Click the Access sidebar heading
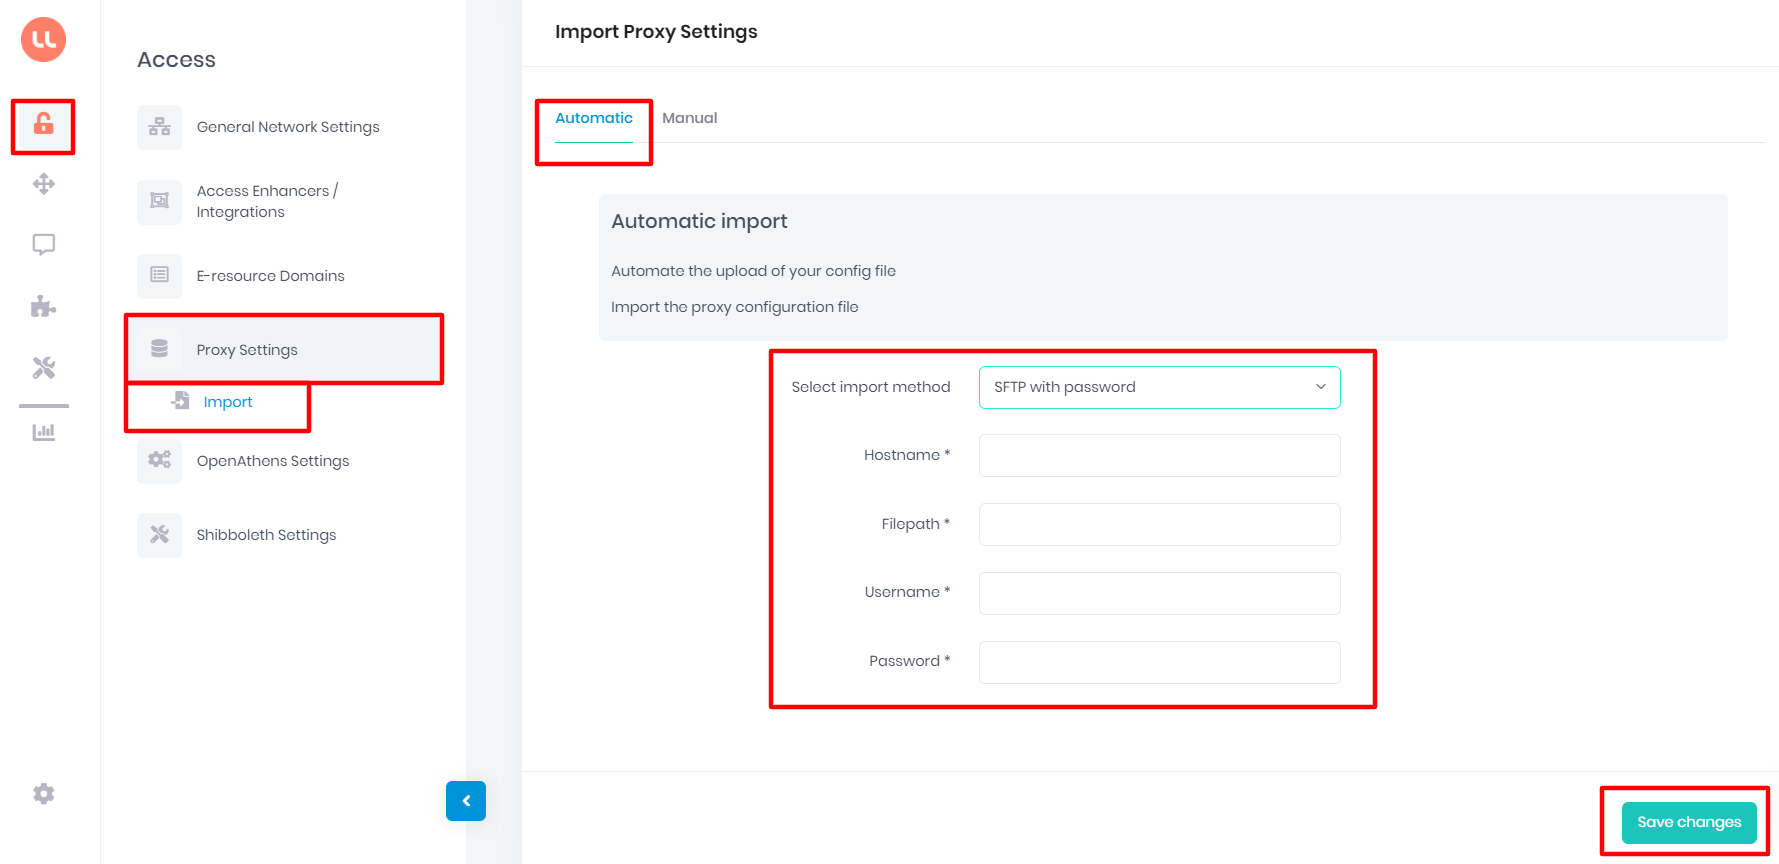 pos(176,60)
